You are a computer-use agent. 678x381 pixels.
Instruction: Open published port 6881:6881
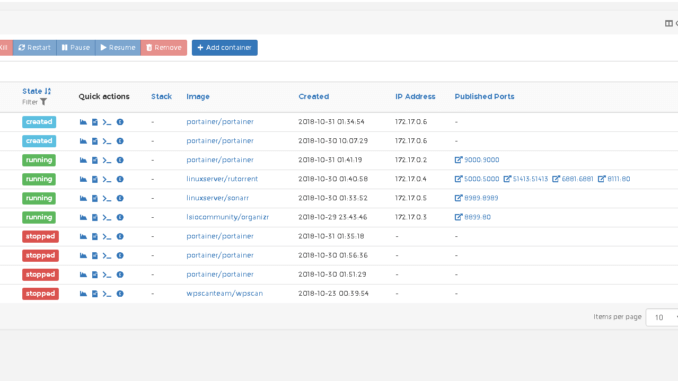point(572,179)
